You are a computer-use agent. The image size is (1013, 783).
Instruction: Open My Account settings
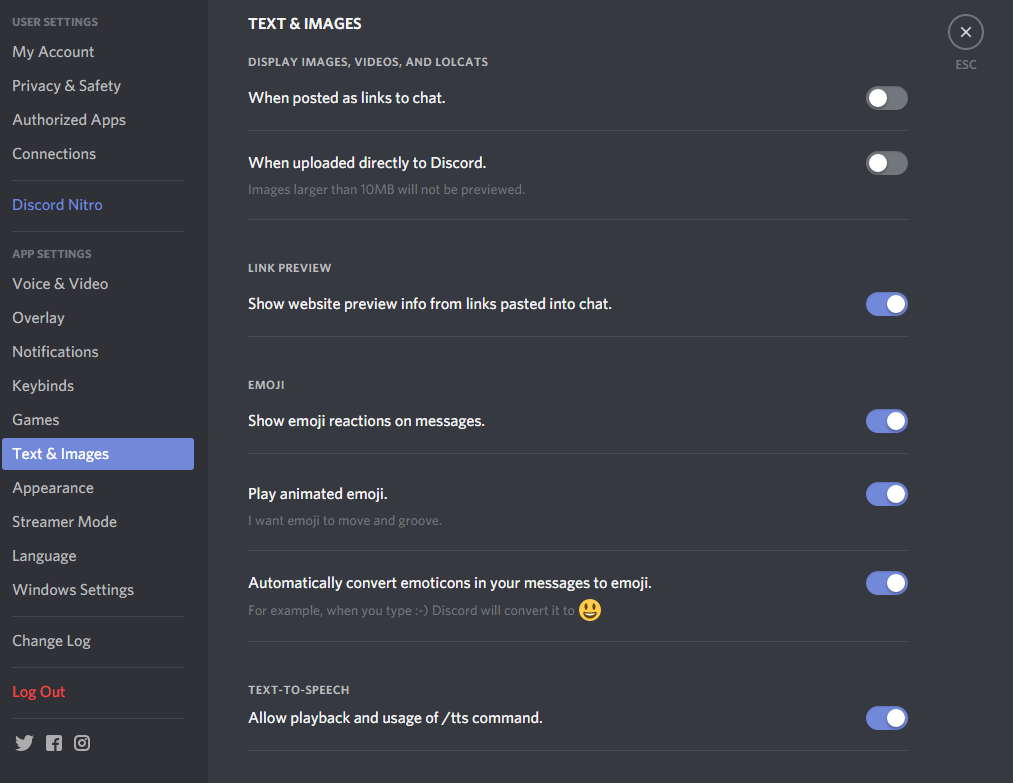point(53,52)
